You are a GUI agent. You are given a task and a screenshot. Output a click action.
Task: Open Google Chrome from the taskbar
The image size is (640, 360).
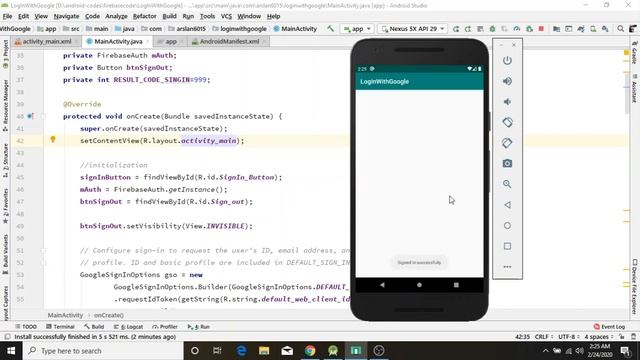[x=310, y=351]
